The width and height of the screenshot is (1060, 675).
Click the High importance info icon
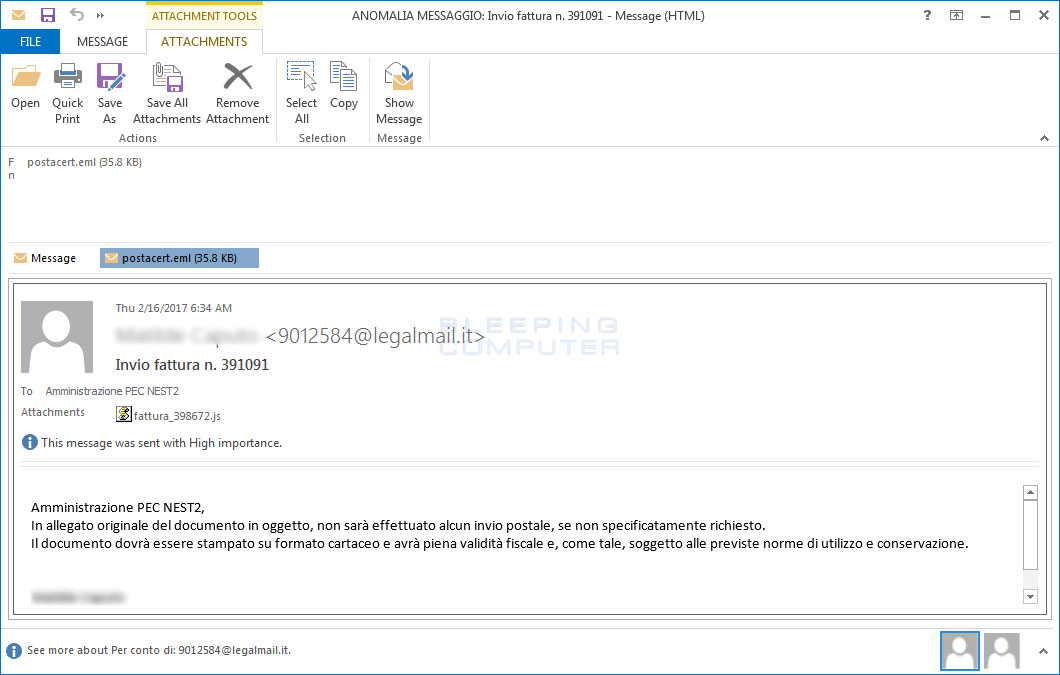[x=30, y=442]
